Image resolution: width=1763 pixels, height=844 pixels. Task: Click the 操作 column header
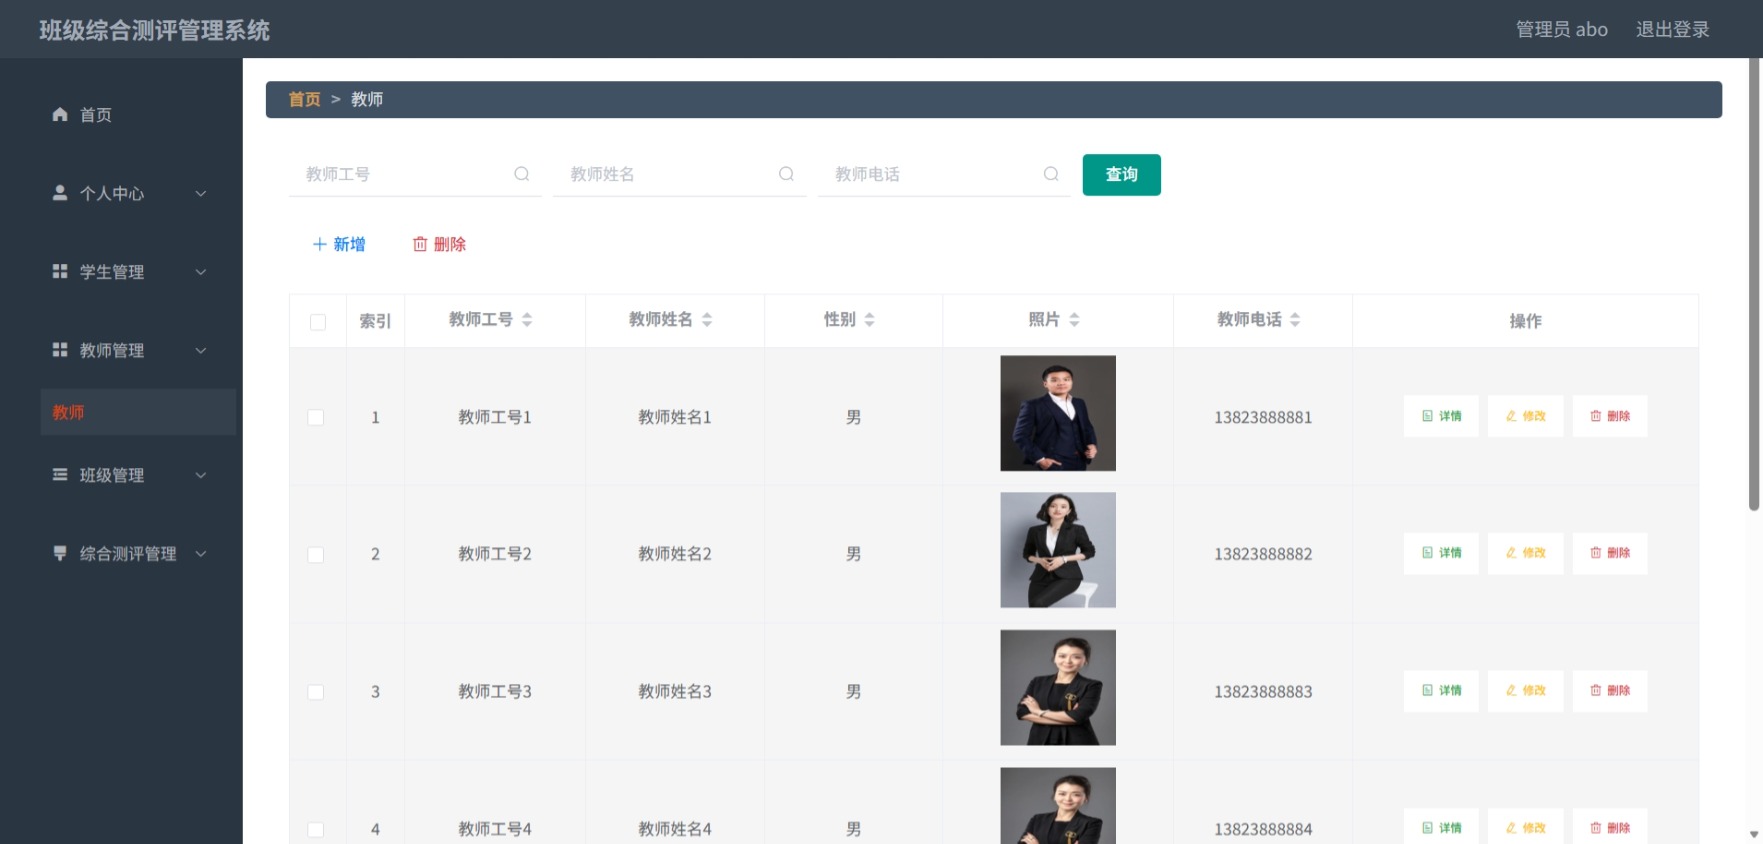(x=1525, y=321)
